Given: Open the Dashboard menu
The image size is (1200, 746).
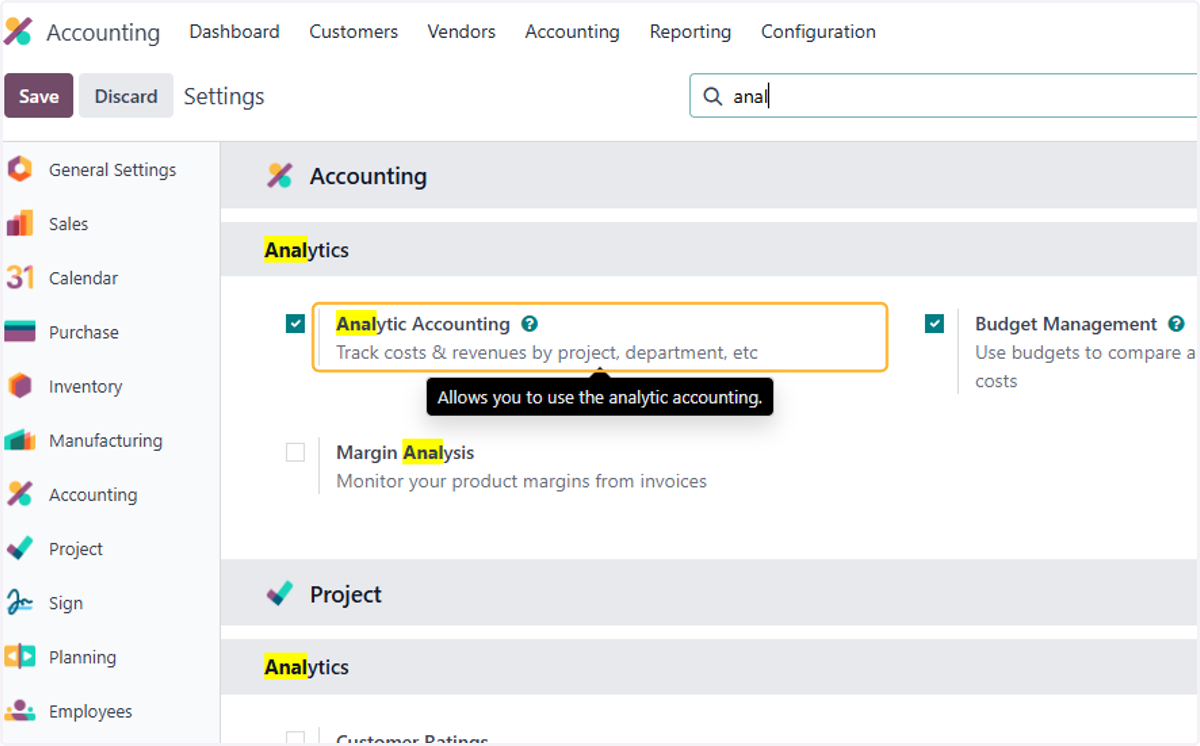Looking at the screenshot, I should coord(234,32).
